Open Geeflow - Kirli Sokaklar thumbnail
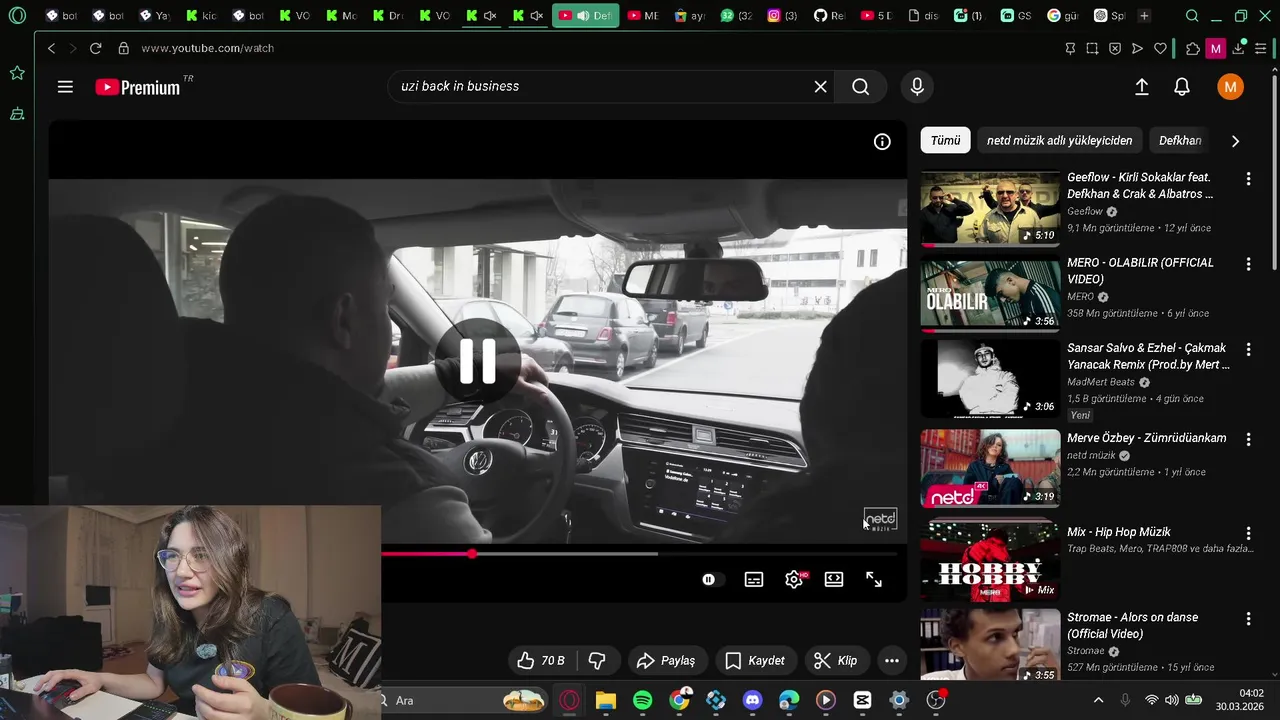The image size is (1280, 720). click(x=990, y=208)
